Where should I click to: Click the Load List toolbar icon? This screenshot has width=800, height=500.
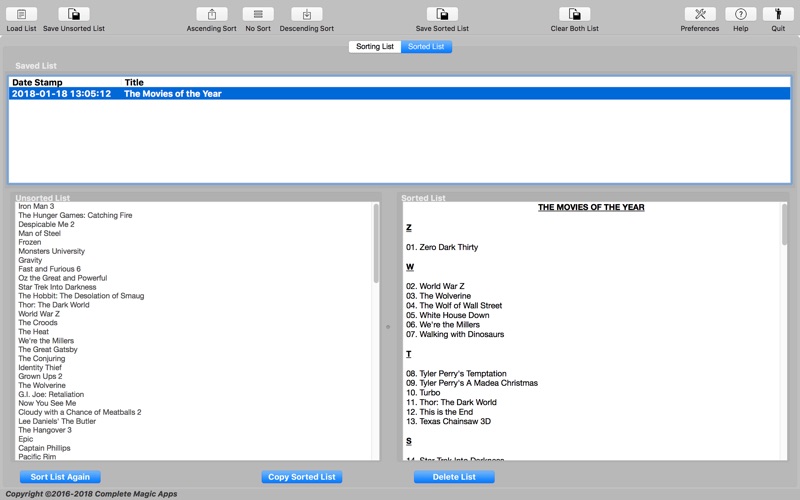coord(21,14)
